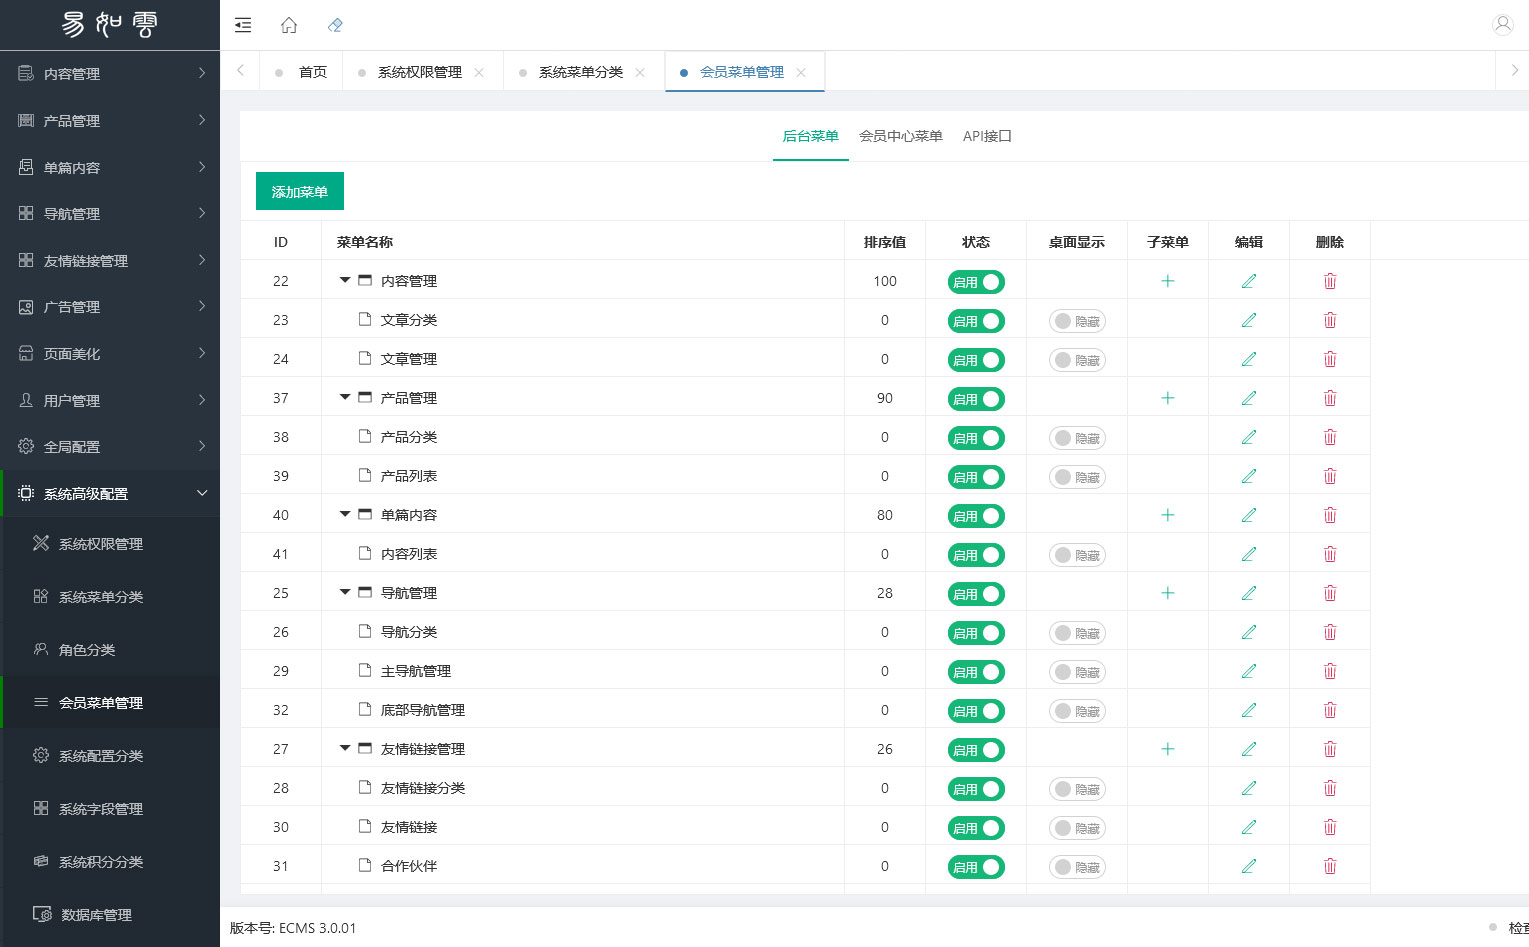Disable the 产品管理 status switch
This screenshot has height=947, width=1529.
[x=976, y=399]
